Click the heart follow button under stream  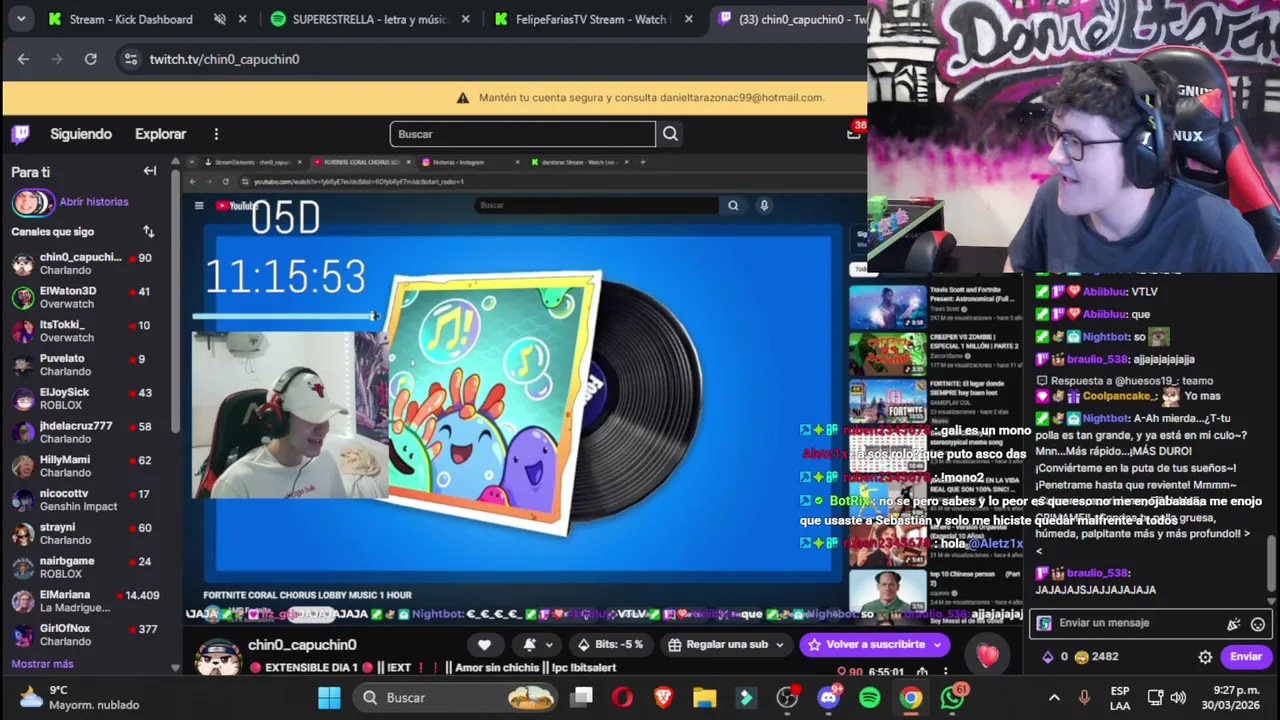[x=484, y=645]
